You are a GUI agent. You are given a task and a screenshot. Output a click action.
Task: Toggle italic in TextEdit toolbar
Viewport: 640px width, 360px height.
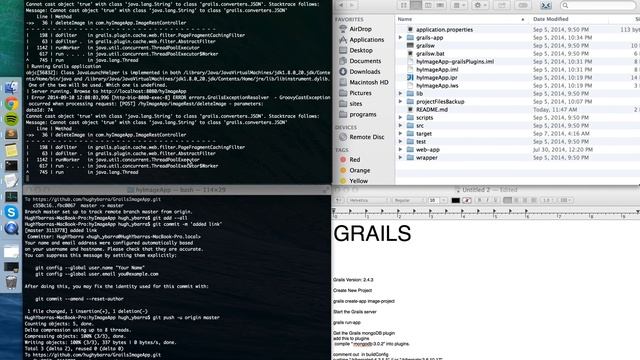pyautogui.click(x=487, y=200)
